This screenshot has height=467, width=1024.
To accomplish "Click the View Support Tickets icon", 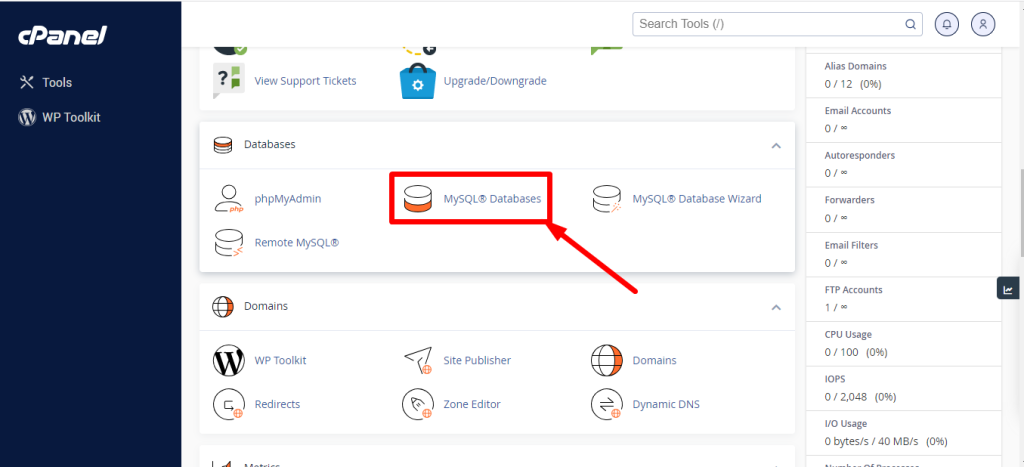I will point(229,81).
